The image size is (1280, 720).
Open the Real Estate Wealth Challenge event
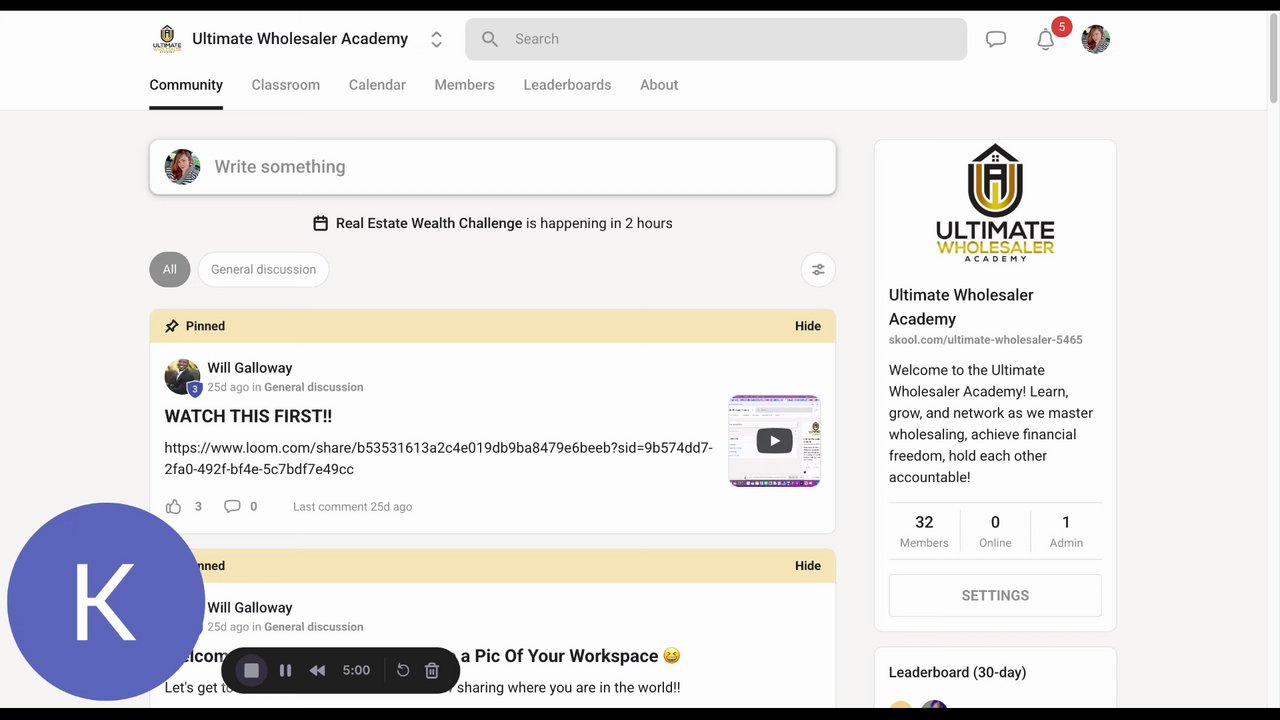[429, 223]
